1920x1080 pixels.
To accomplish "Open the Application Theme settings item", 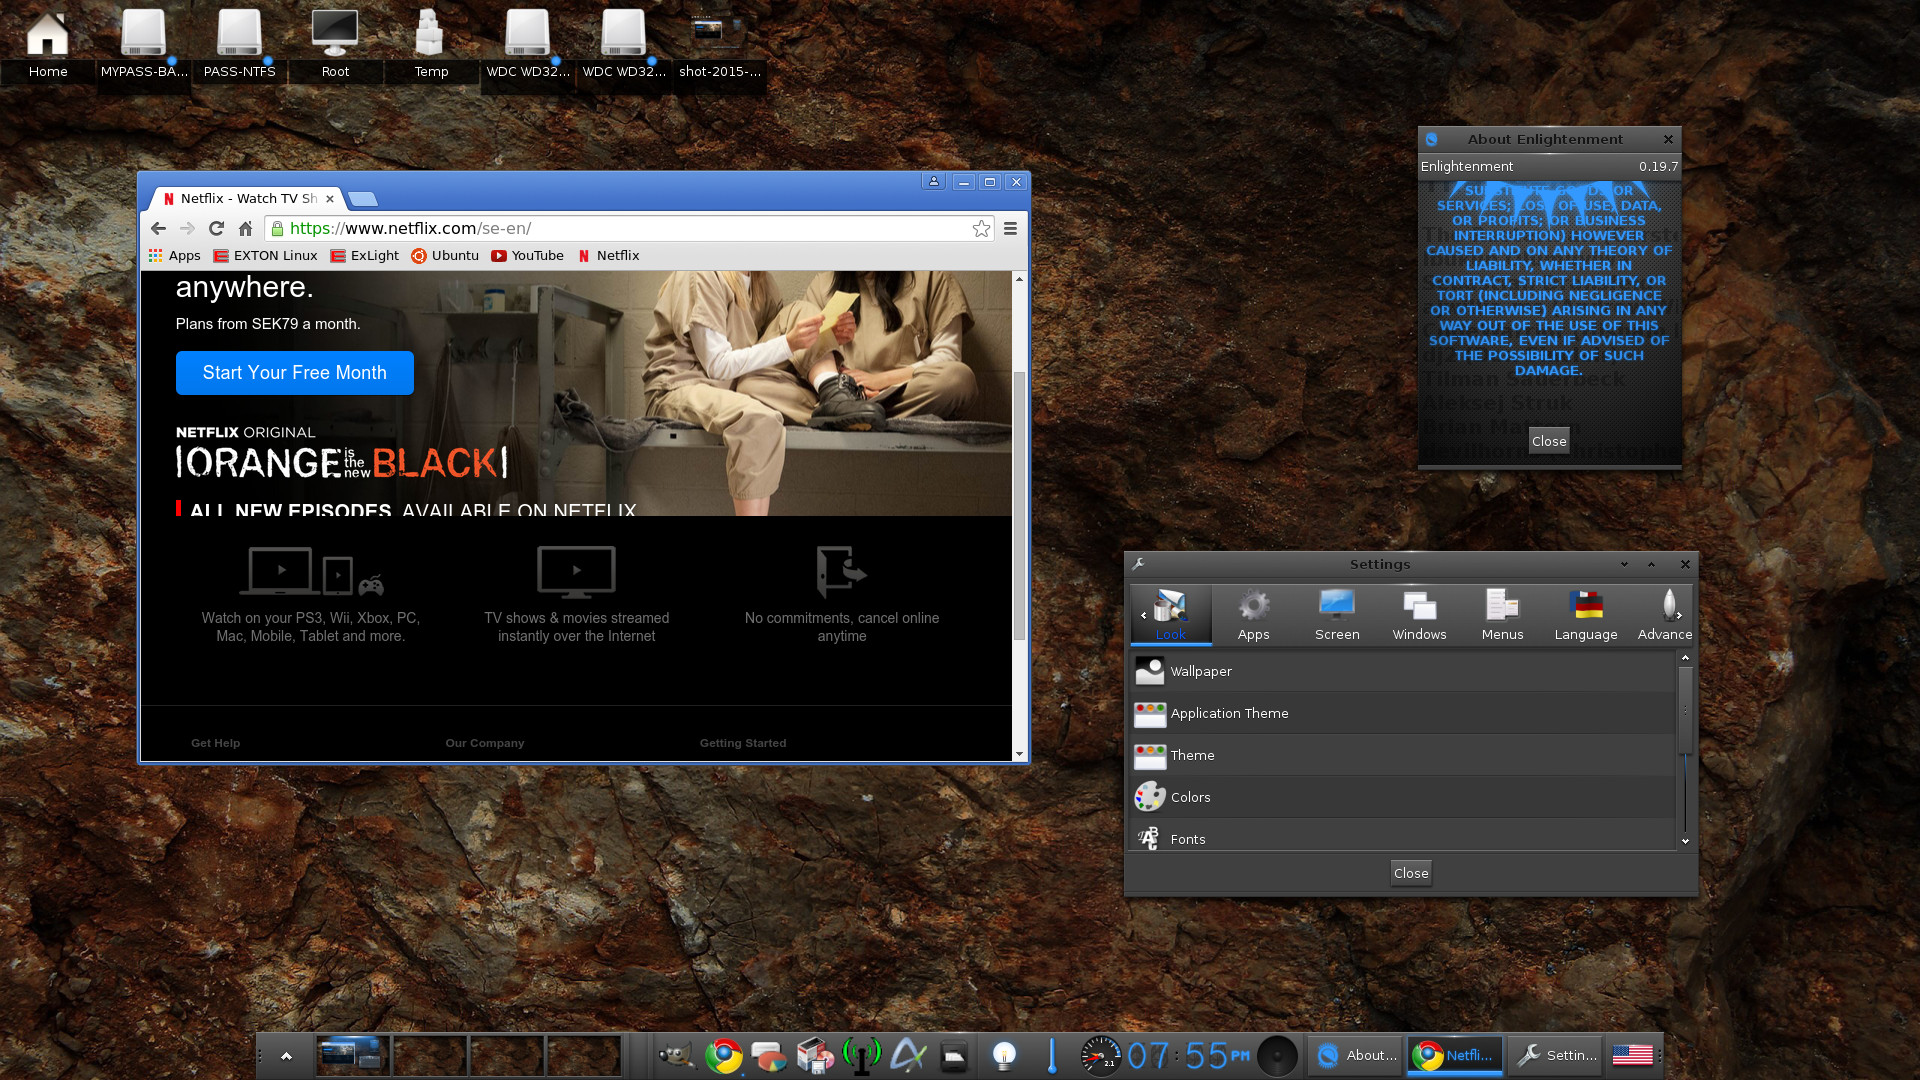I will point(1228,713).
